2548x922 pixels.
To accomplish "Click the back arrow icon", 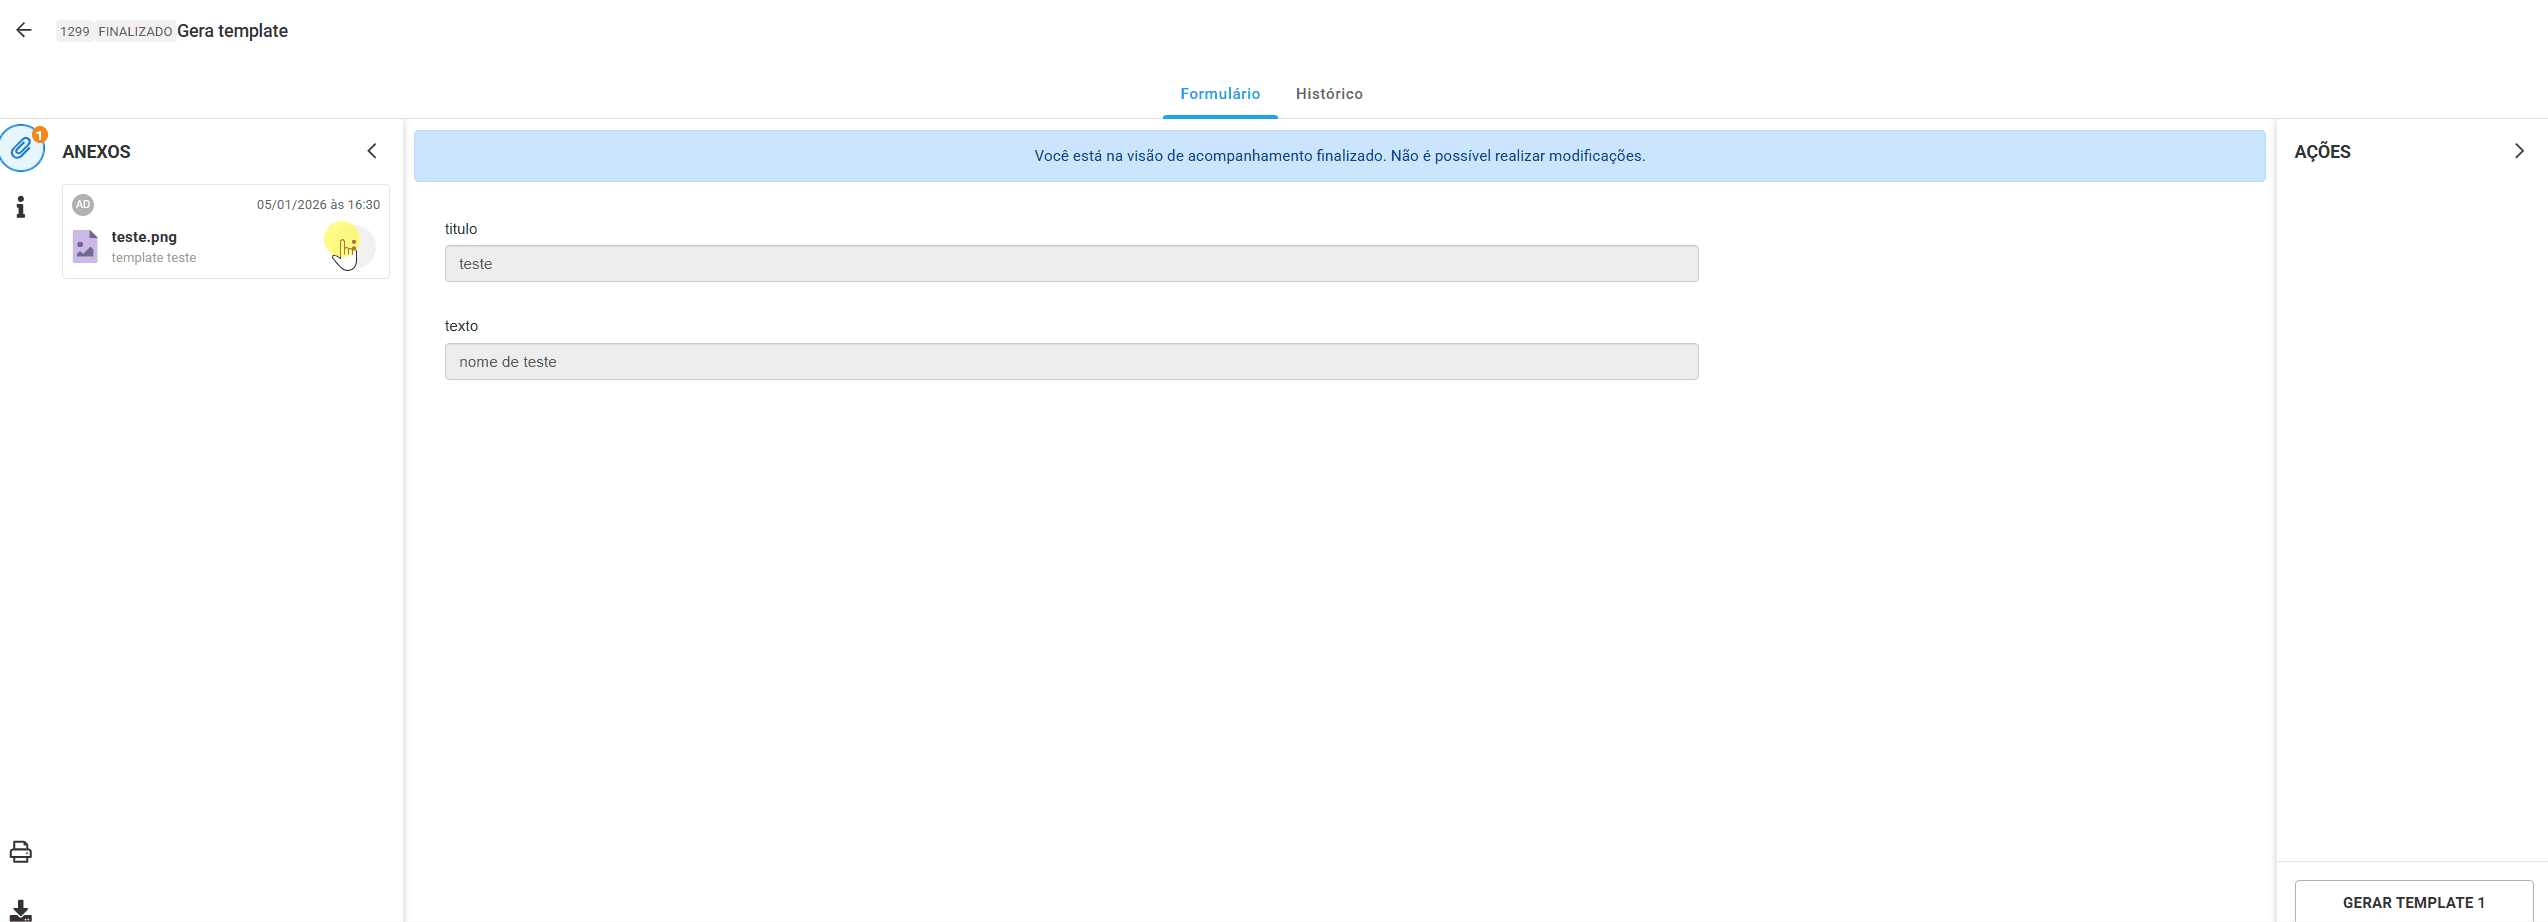I will [x=24, y=30].
